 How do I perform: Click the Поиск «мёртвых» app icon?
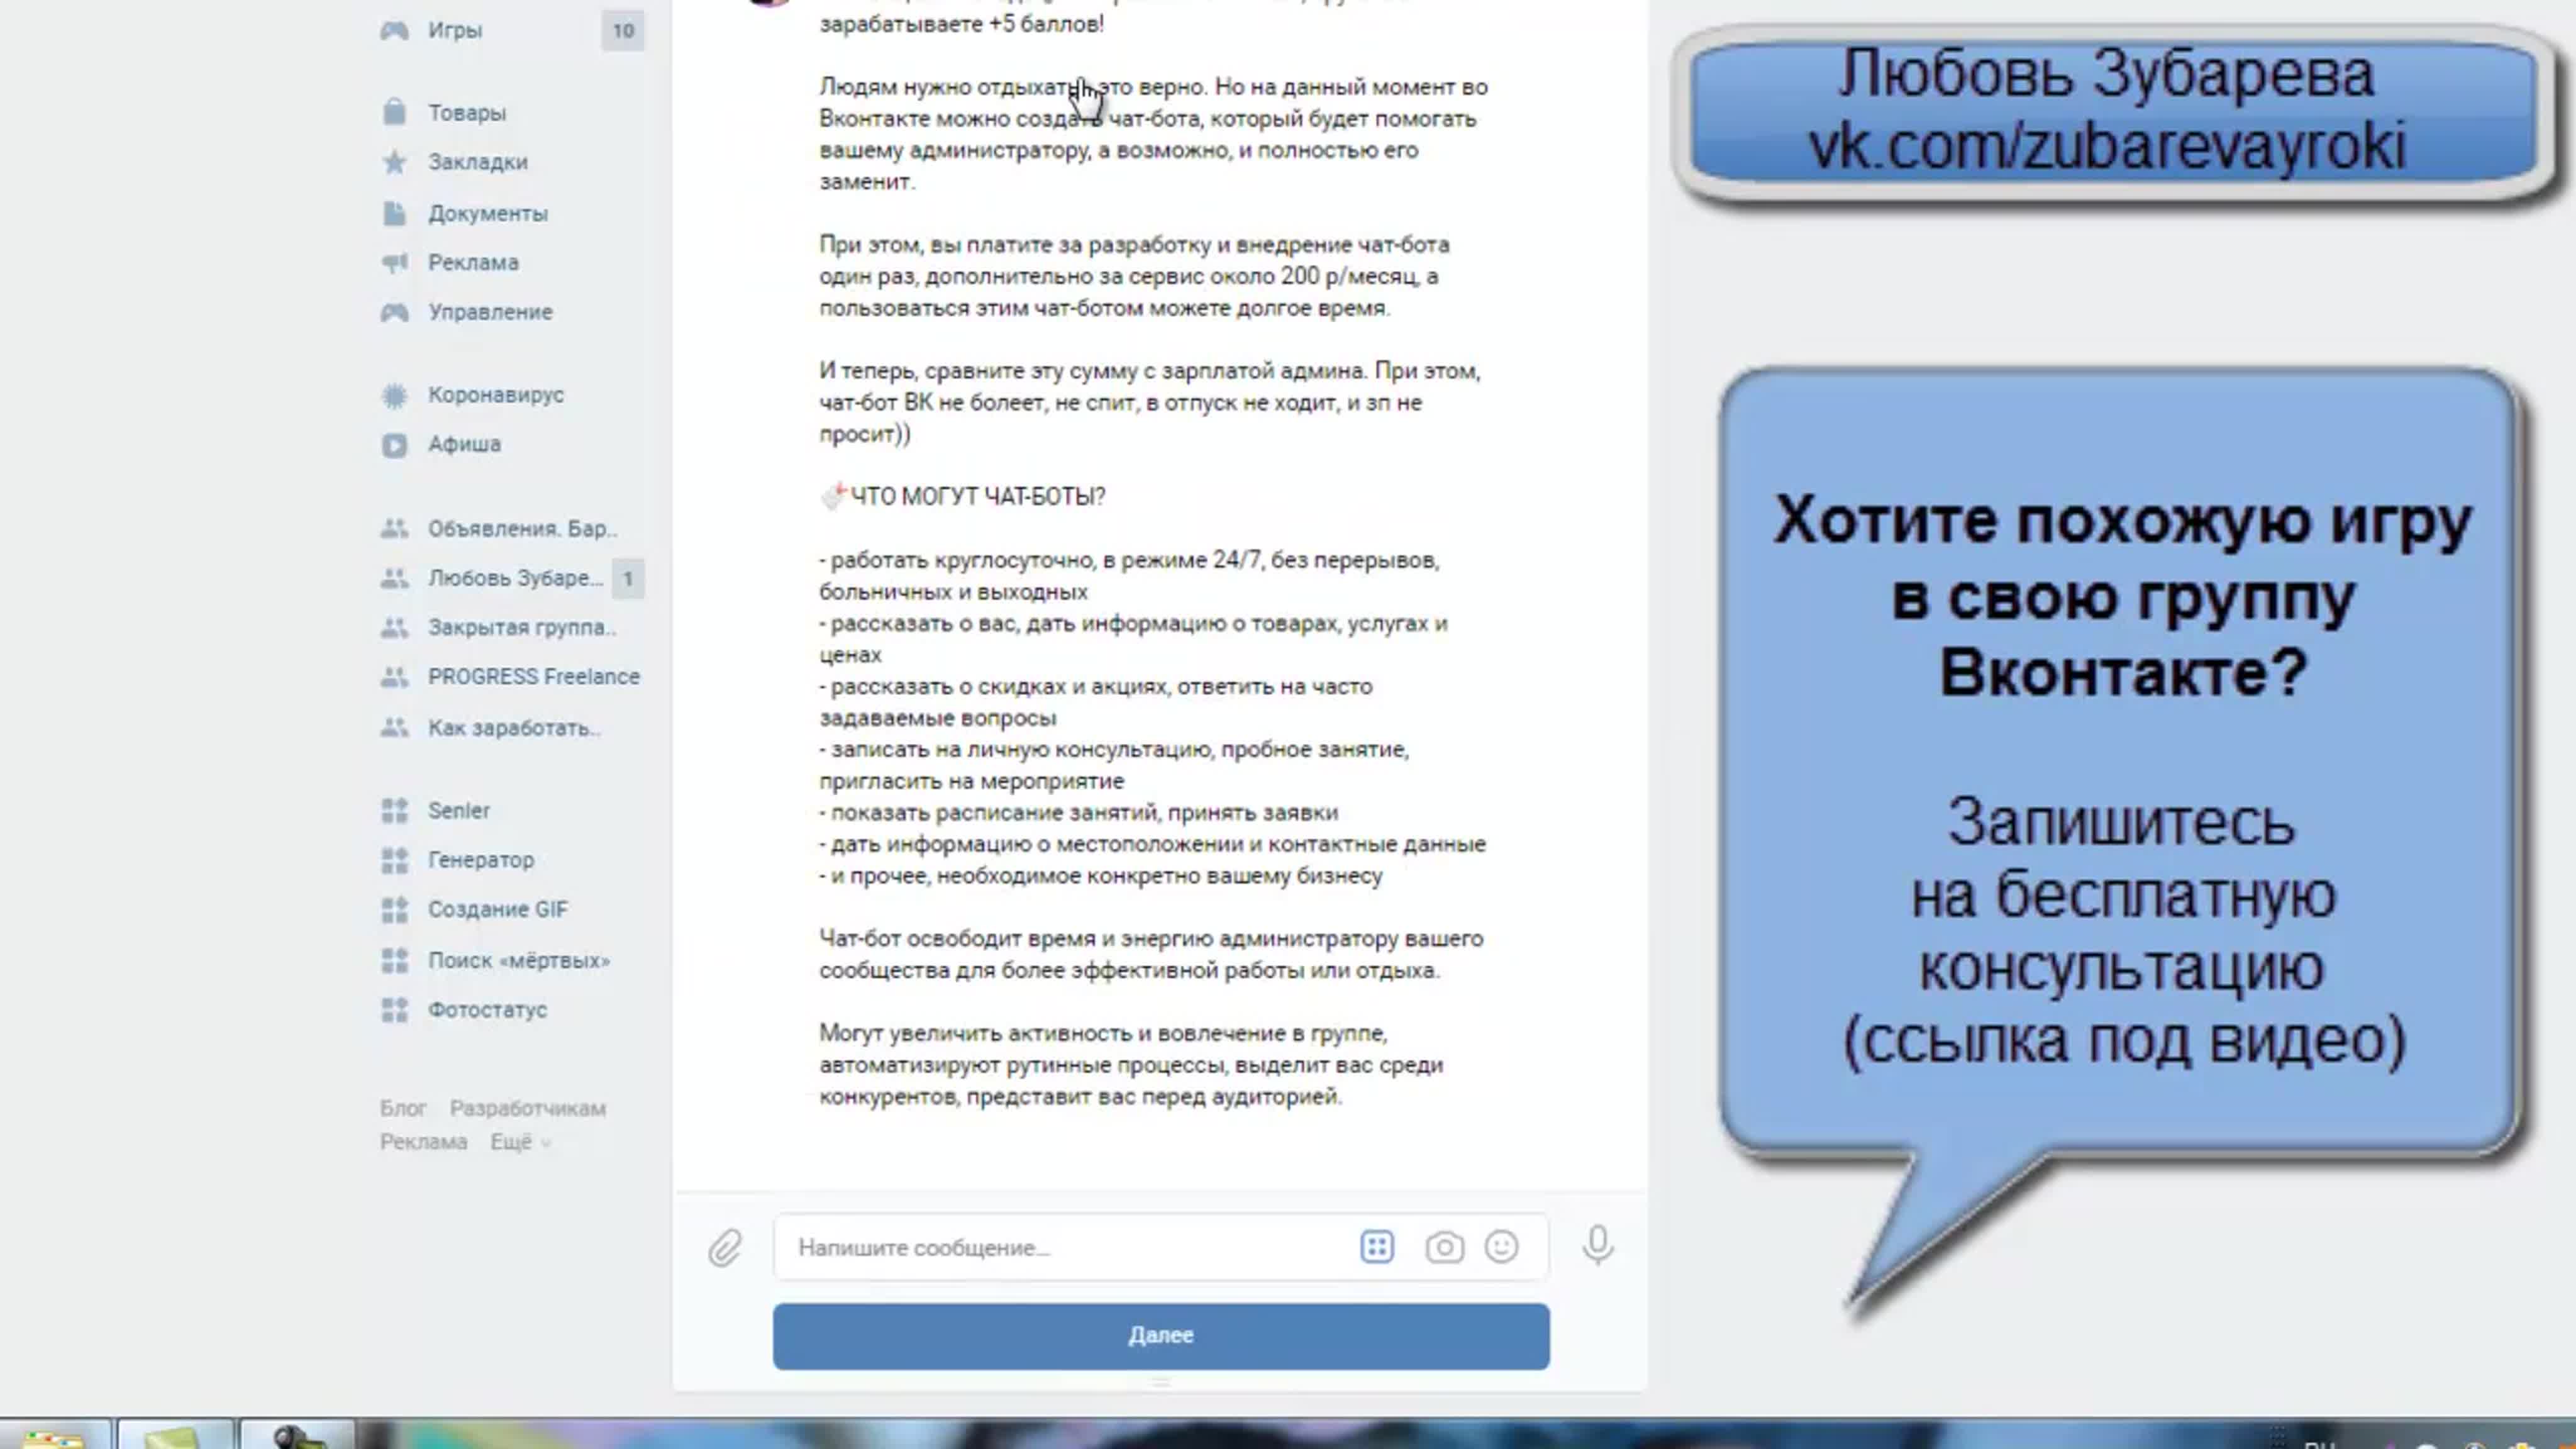[x=394, y=961]
